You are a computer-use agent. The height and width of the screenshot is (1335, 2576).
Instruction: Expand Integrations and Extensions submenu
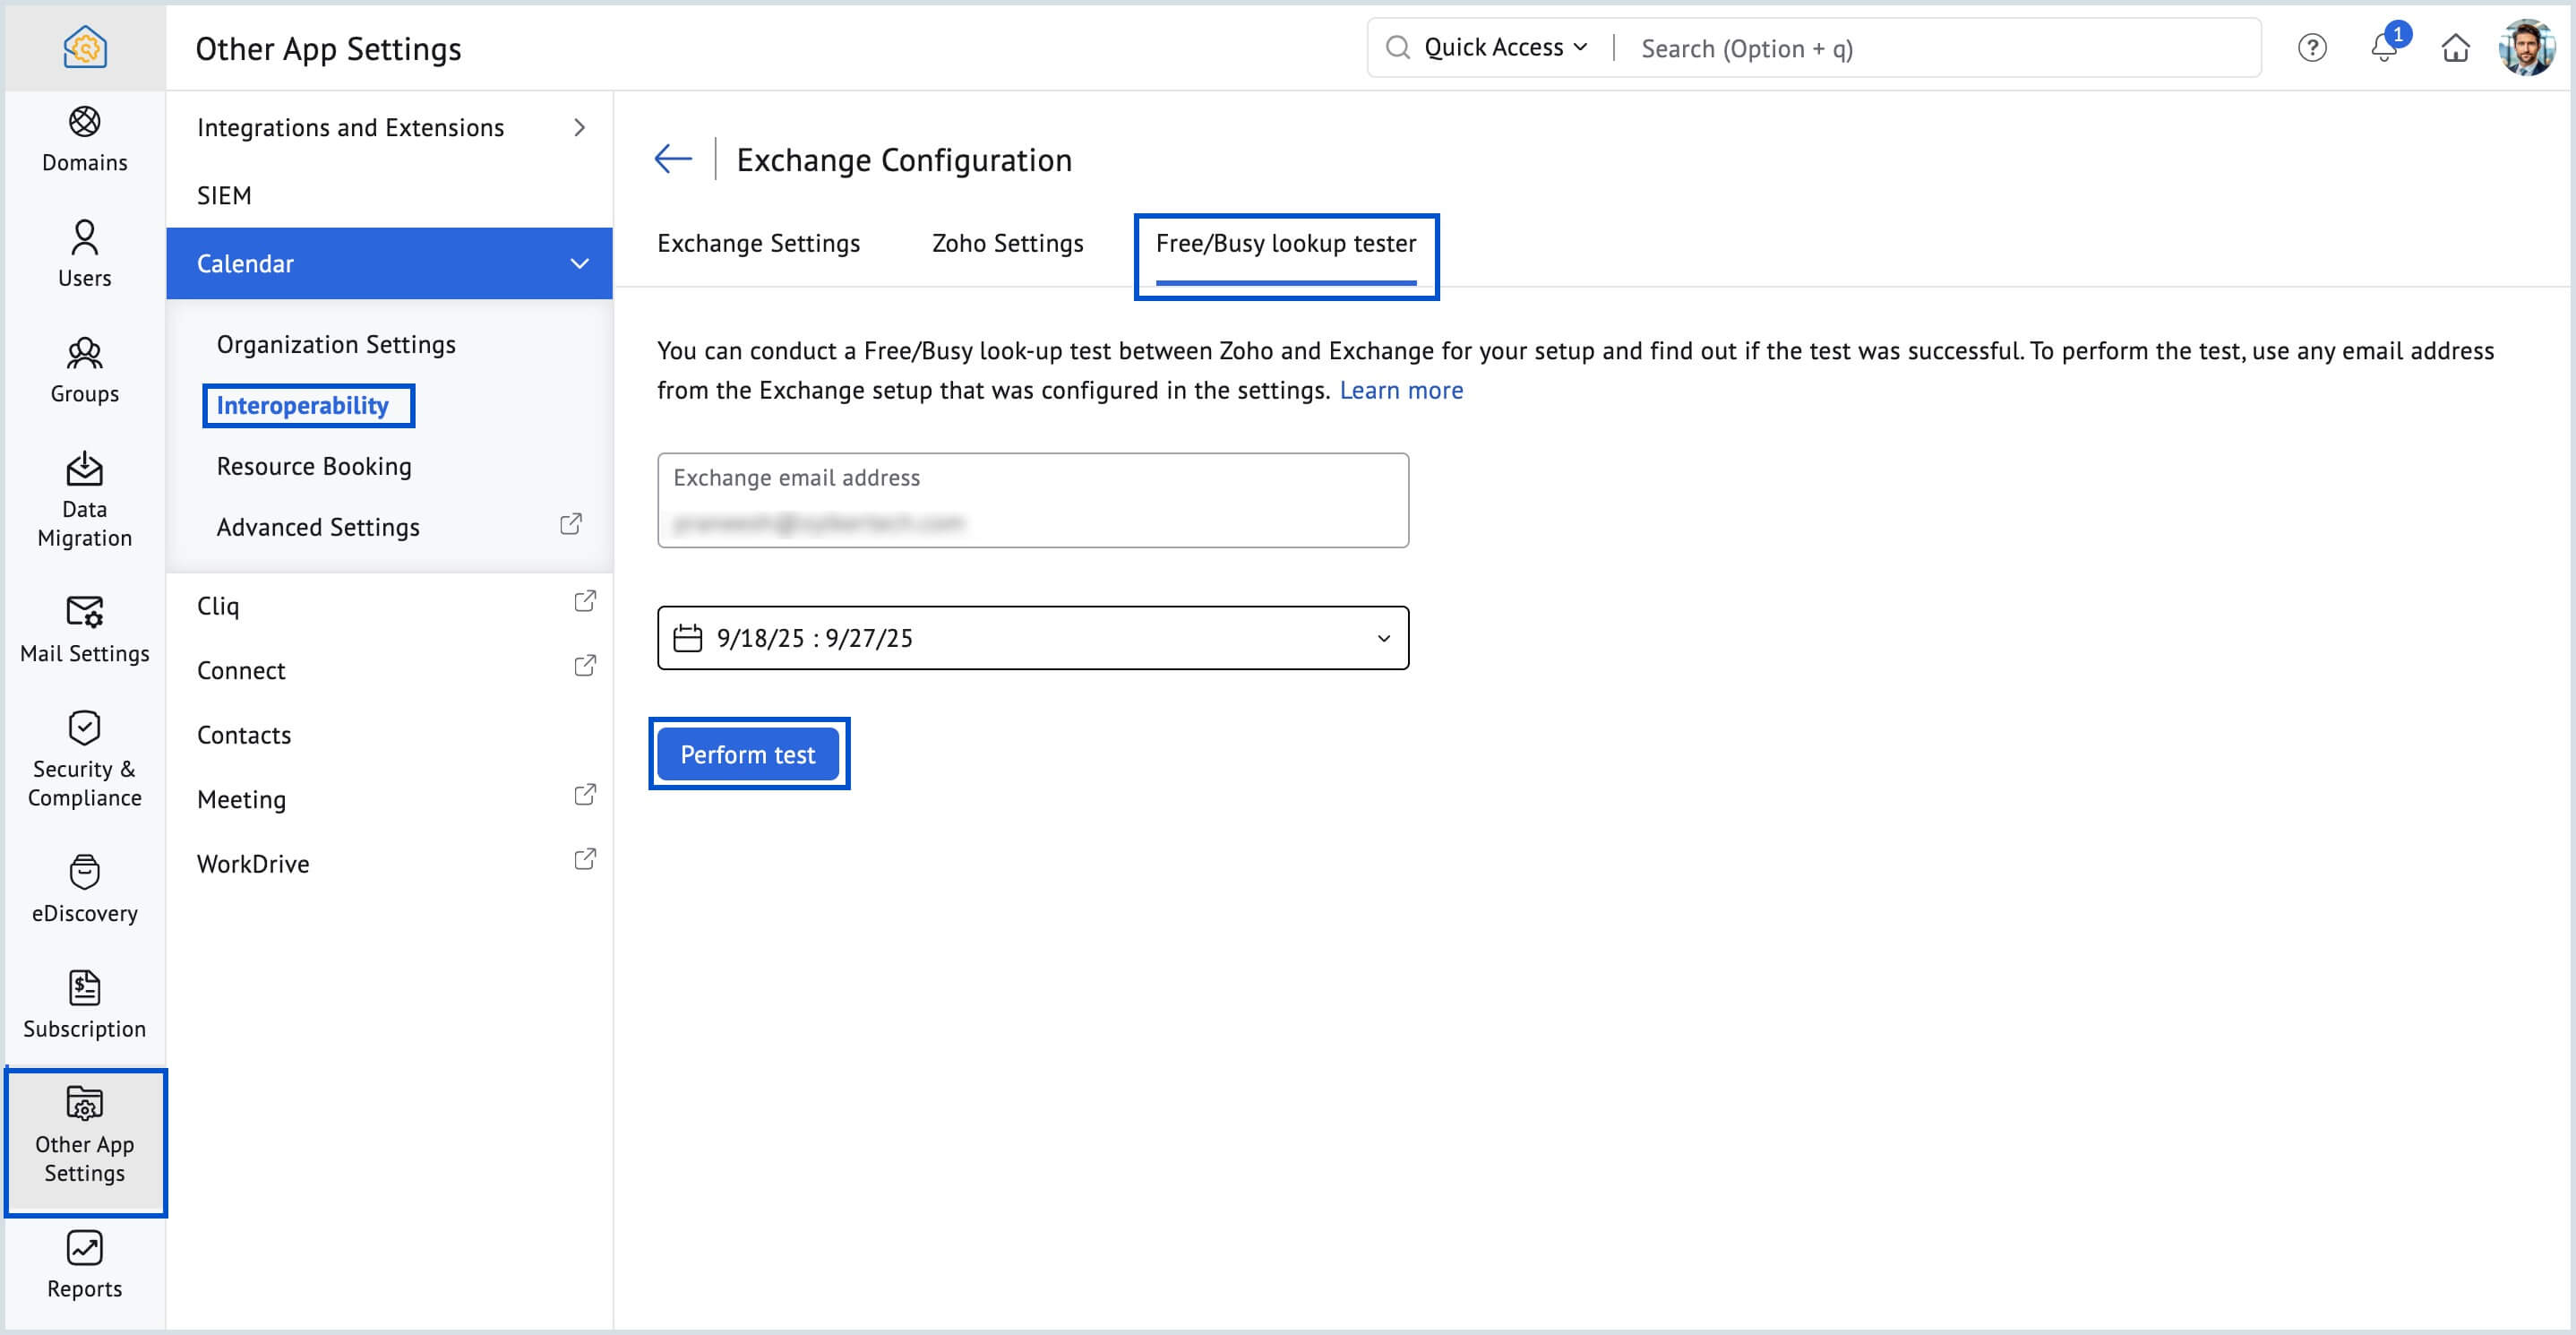pyautogui.click(x=579, y=128)
